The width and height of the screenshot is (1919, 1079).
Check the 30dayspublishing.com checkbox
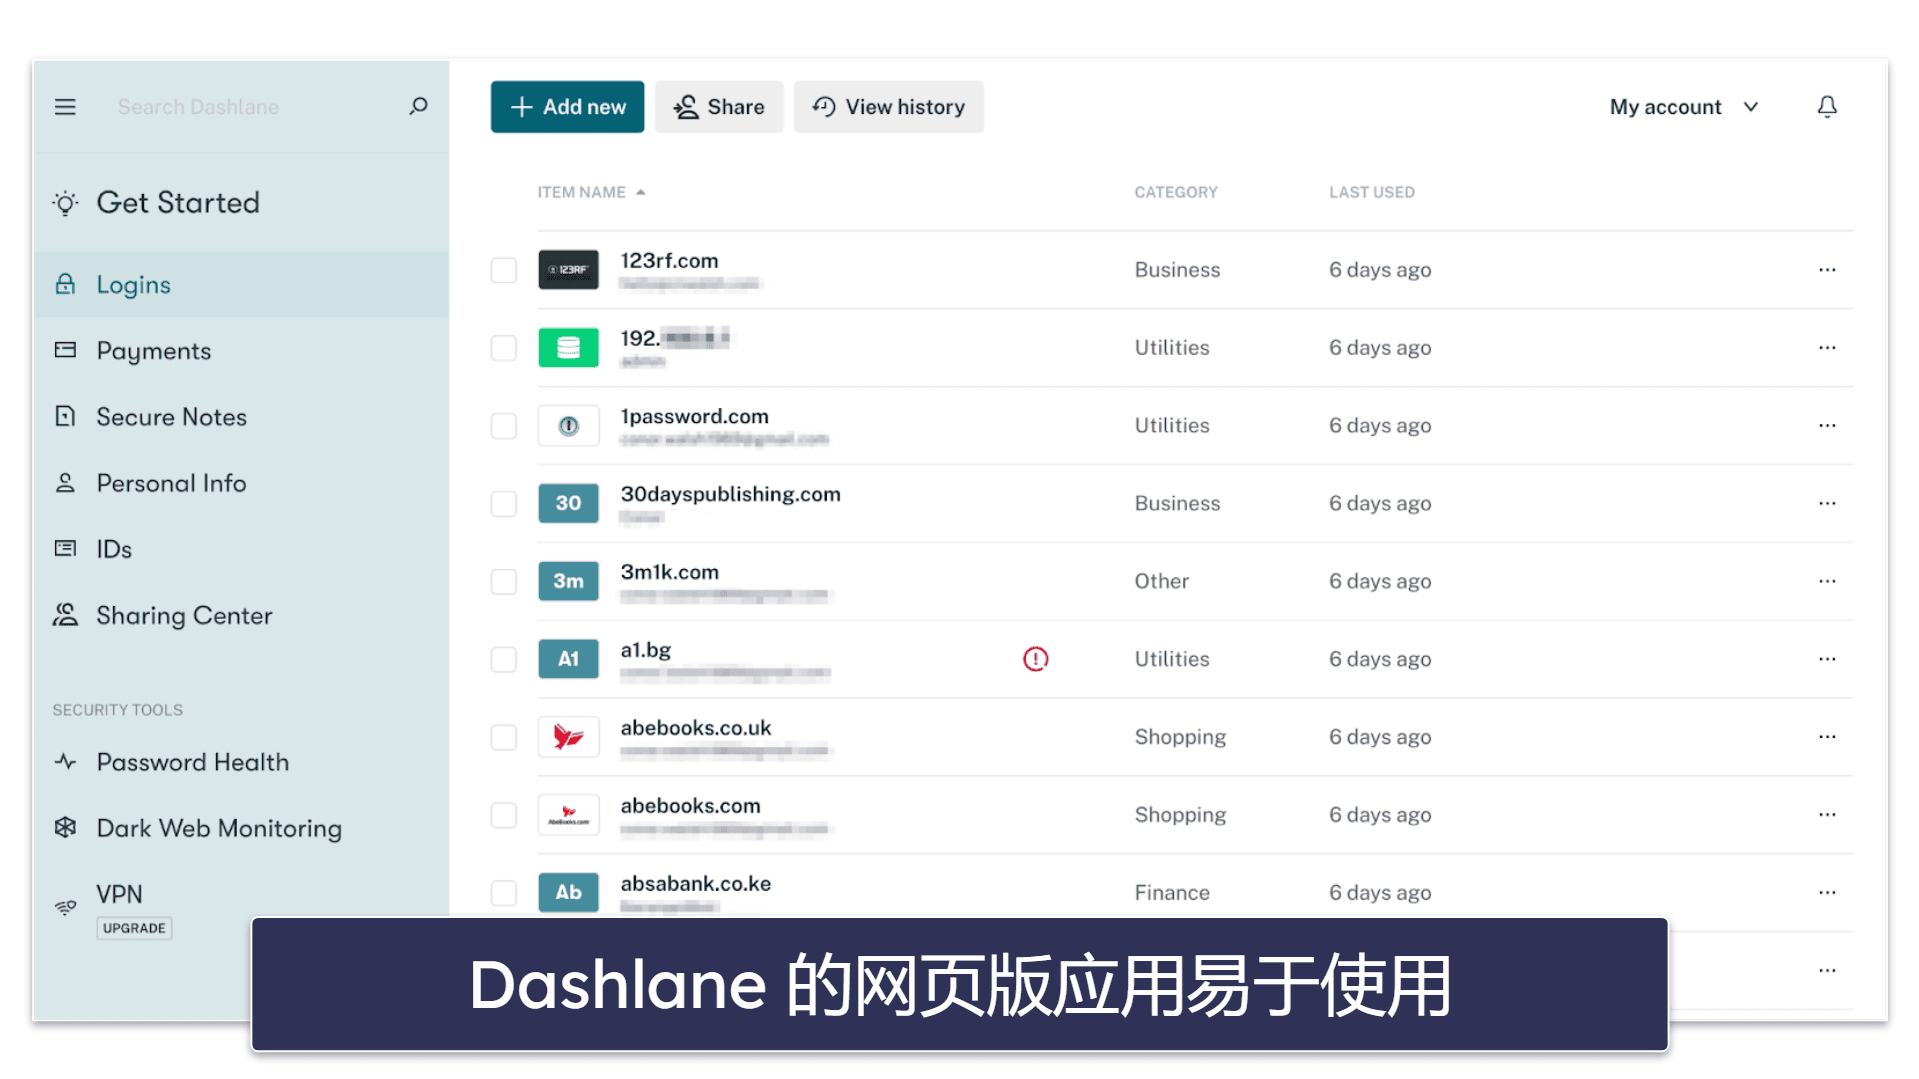503,503
